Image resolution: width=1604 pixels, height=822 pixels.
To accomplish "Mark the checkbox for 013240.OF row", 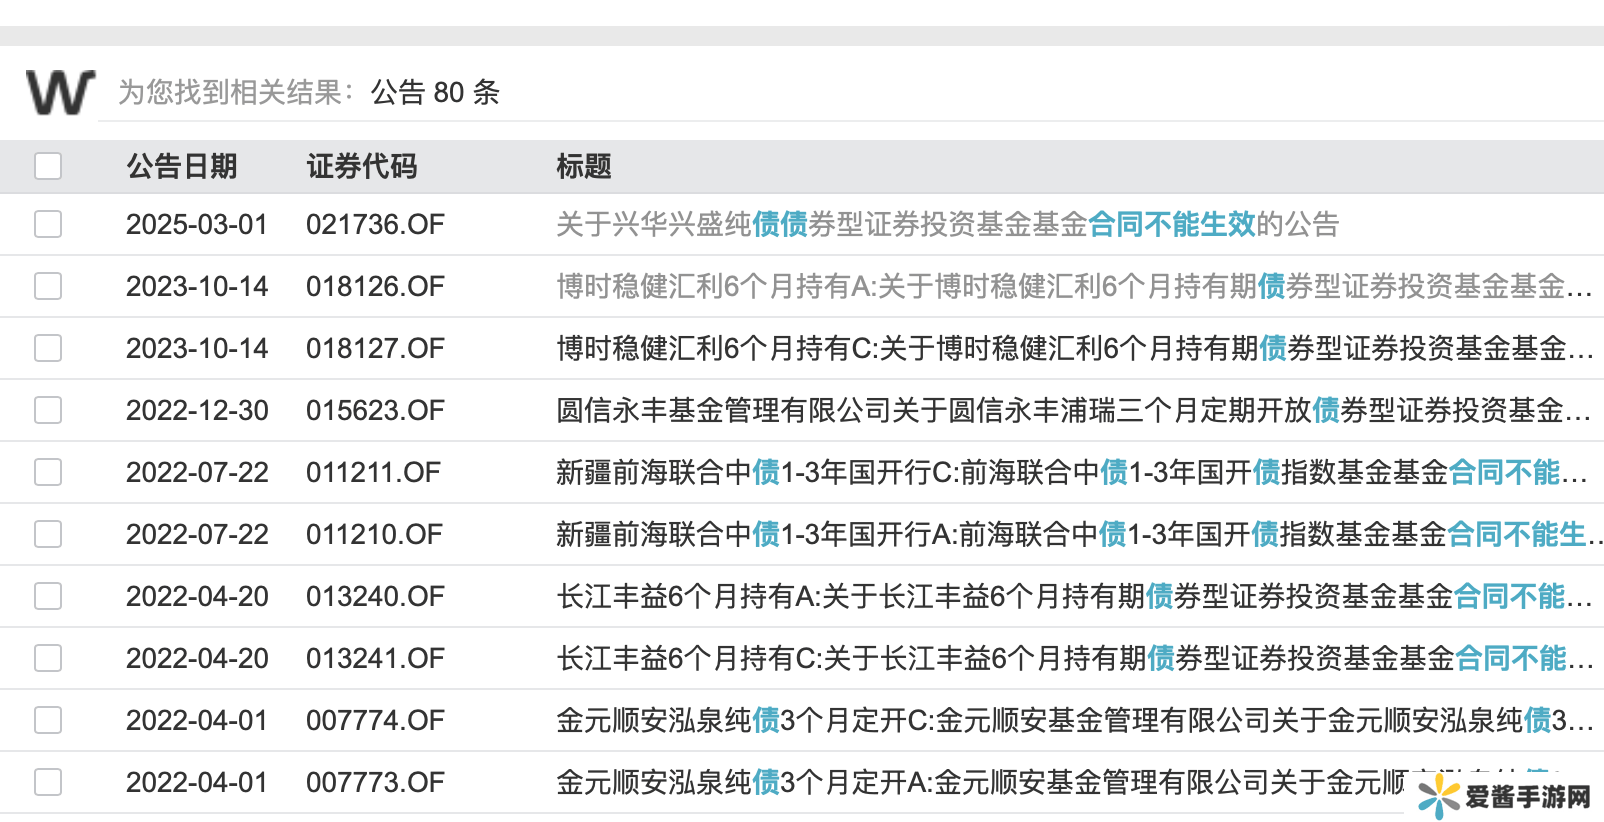I will (x=48, y=596).
